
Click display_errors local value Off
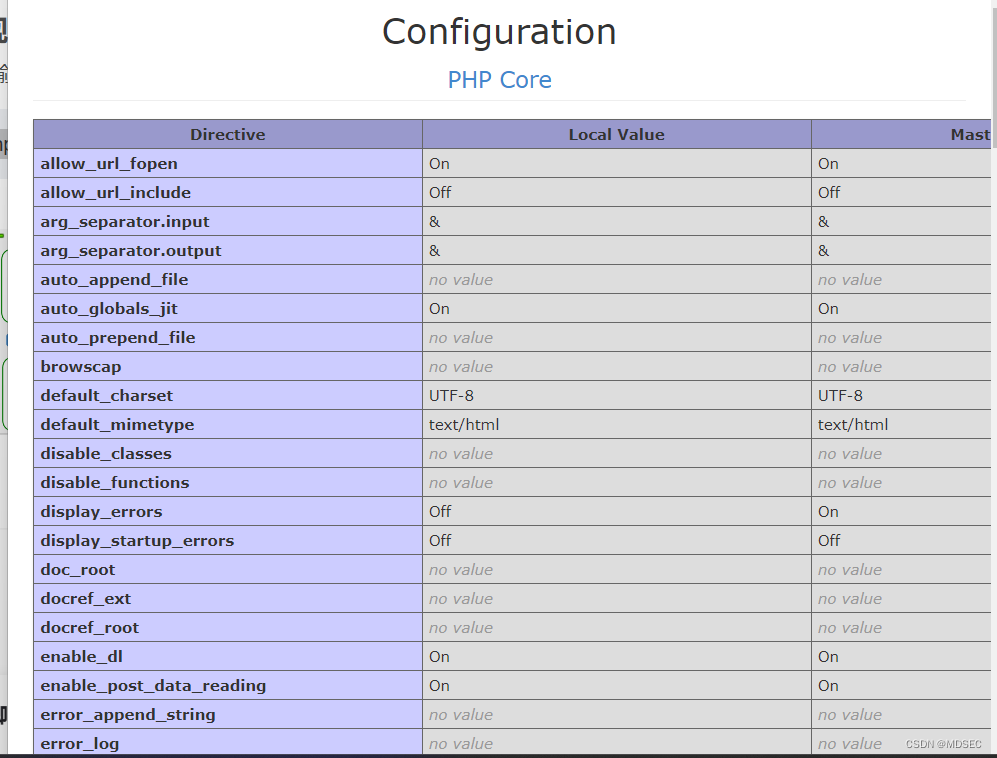(x=440, y=512)
